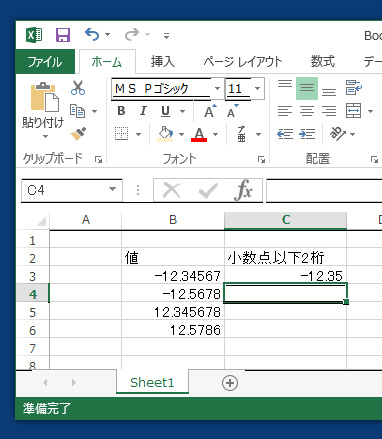
Task: Toggle underline formatting
Action: (x=166, y=111)
